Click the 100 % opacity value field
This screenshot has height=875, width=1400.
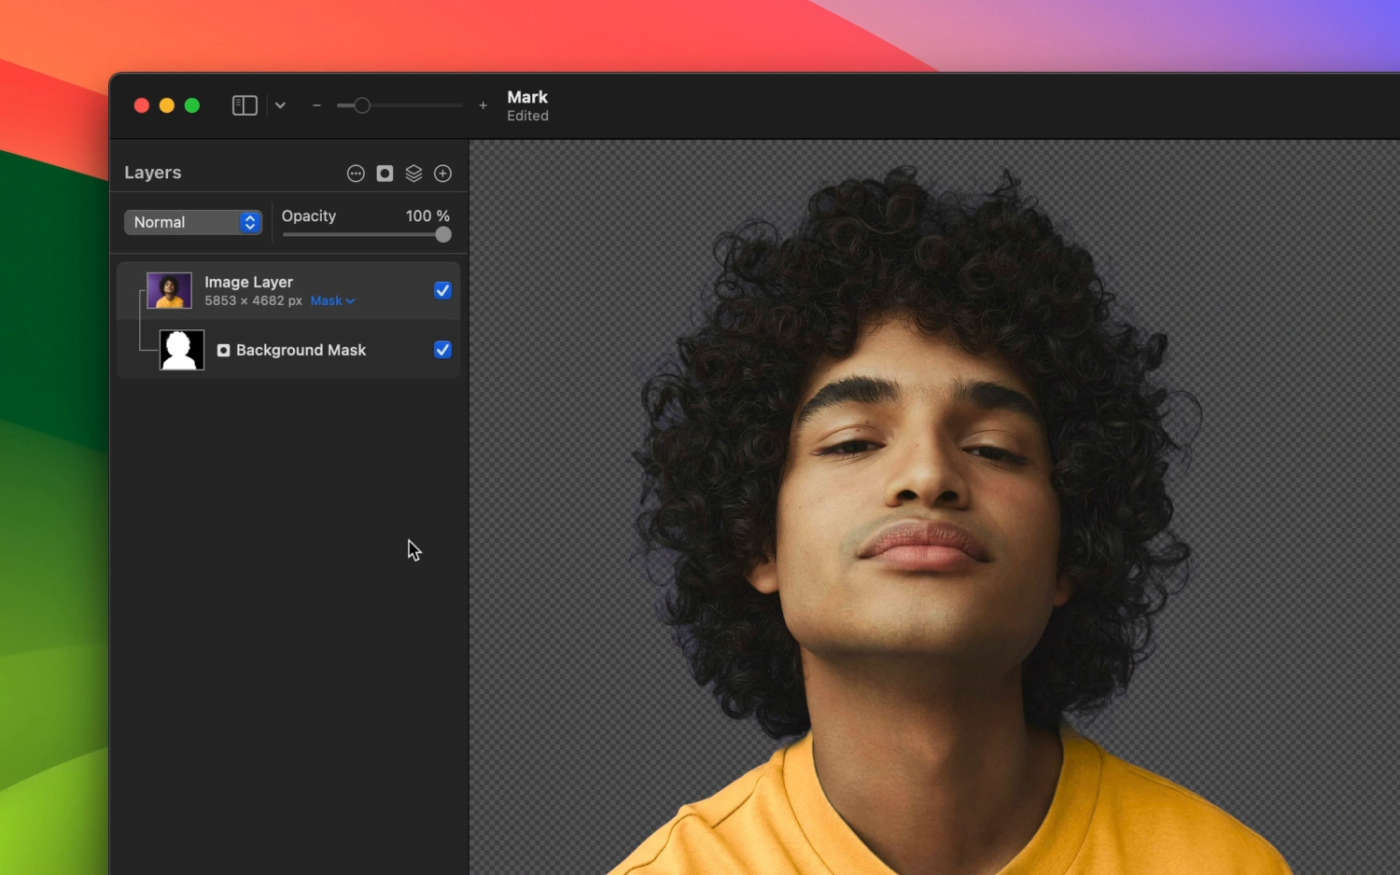pos(427,216)
